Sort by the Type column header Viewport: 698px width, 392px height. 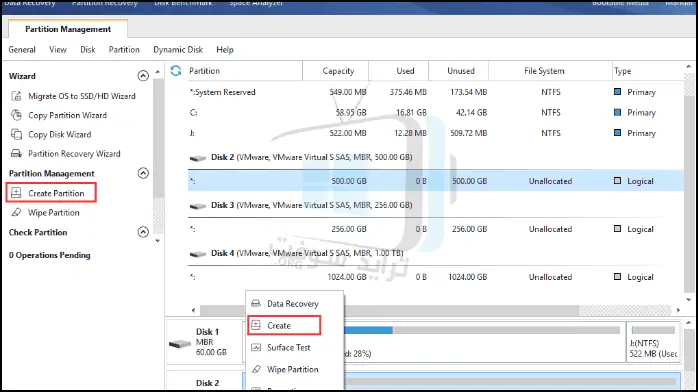pos(648,71)
